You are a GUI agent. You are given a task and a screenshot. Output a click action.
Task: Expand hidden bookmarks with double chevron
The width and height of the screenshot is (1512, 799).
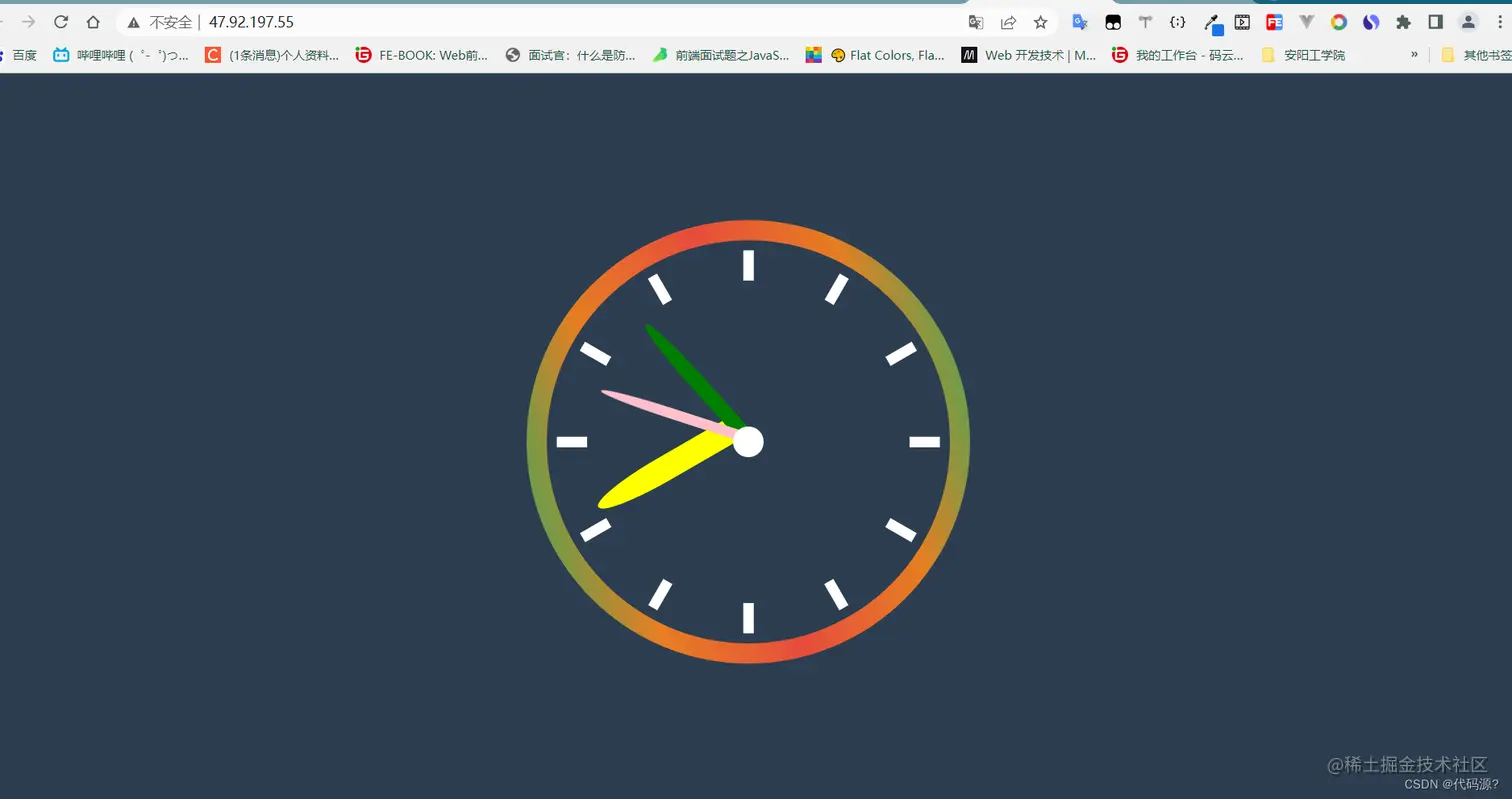(1414, 54)
